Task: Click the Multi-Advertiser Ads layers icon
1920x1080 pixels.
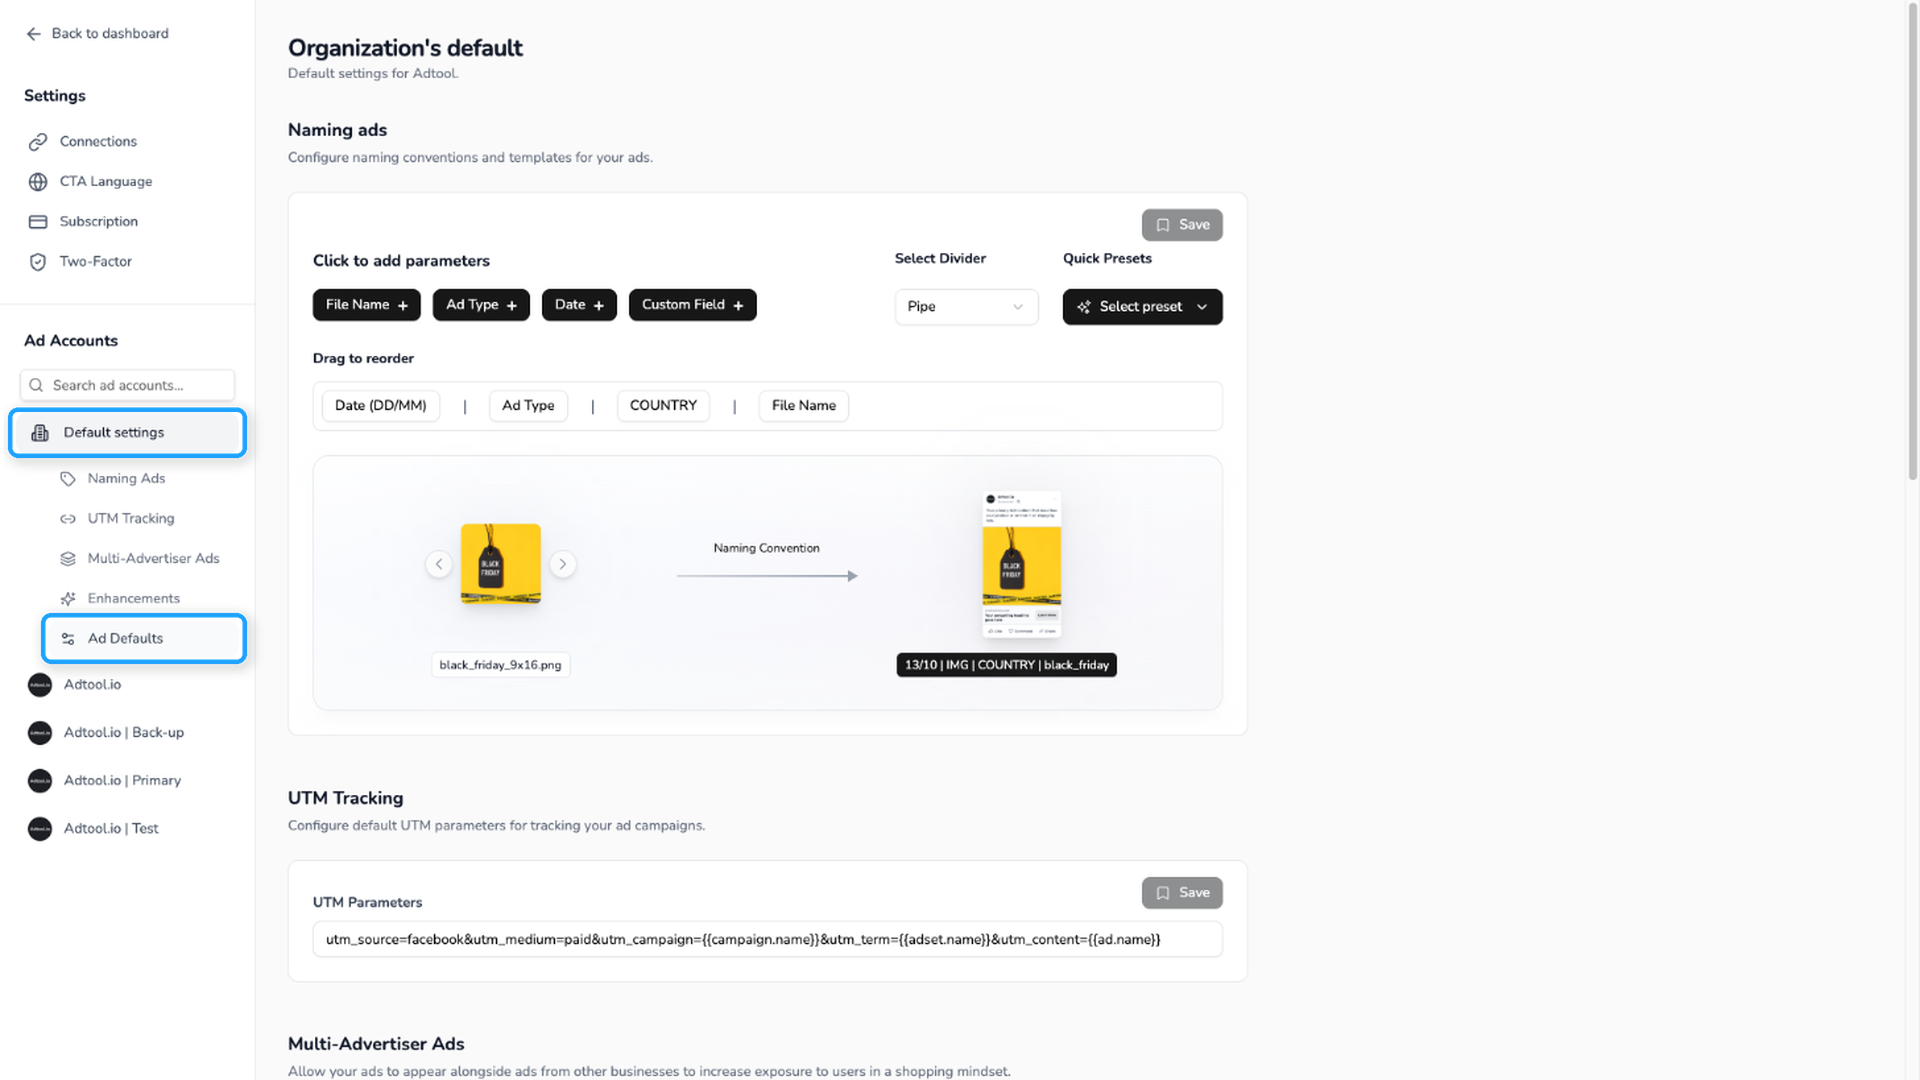Action: (x=68, y=559)
